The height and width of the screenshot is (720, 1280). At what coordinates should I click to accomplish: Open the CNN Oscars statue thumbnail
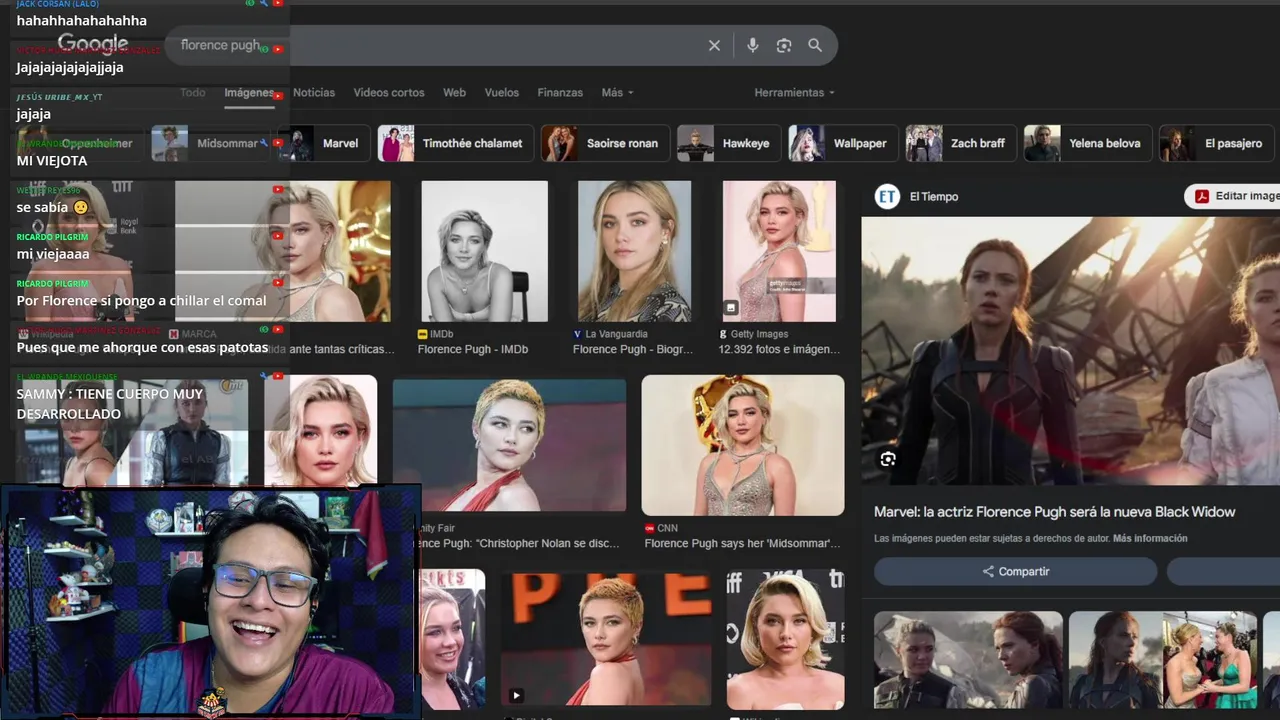tap(743, 445)
